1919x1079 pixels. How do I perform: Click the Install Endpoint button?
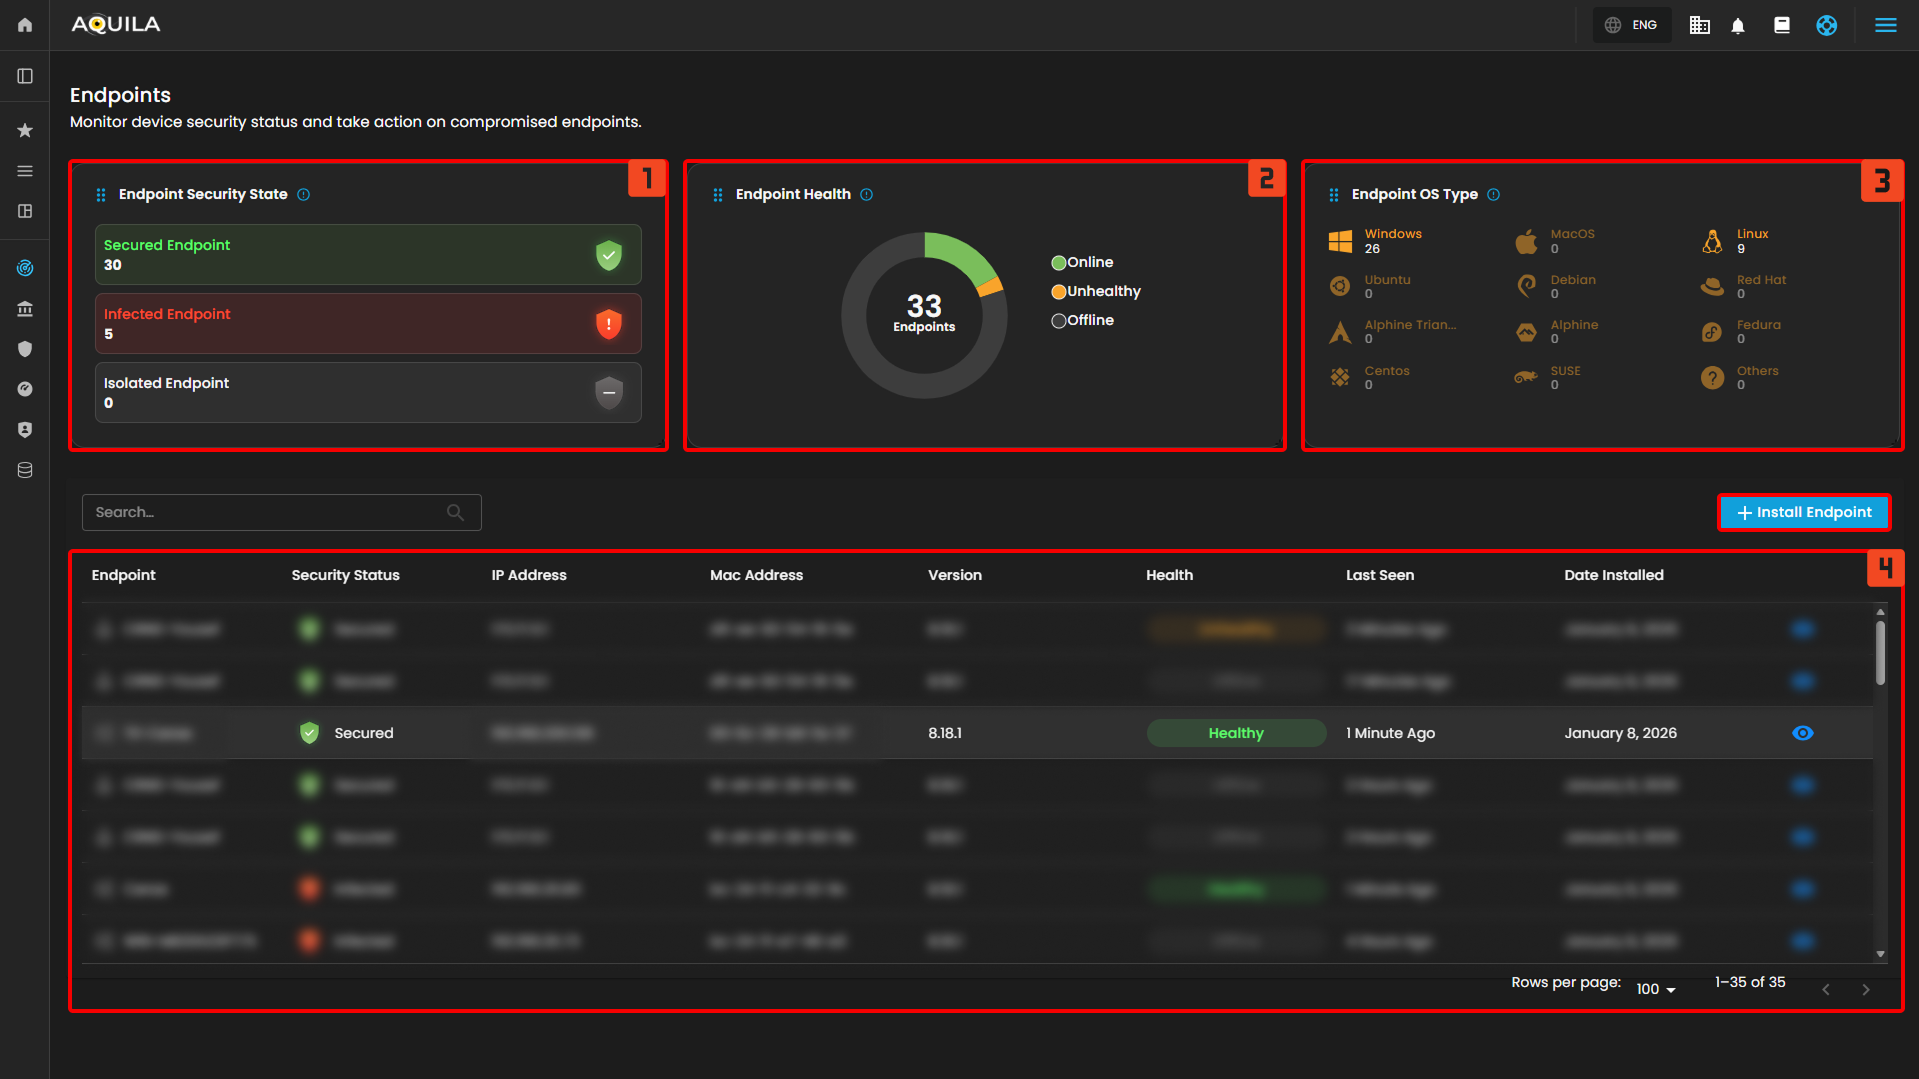pos(1804,512)
